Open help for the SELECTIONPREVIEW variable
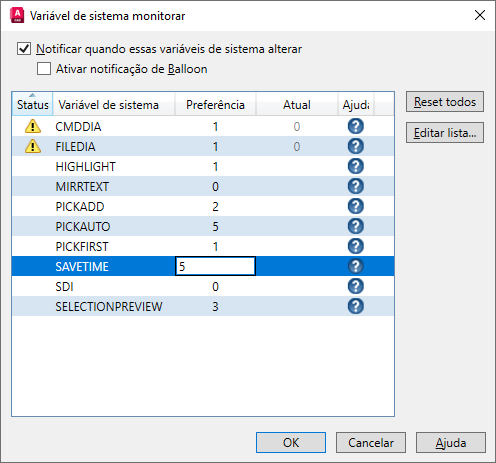 coord(356,306)
